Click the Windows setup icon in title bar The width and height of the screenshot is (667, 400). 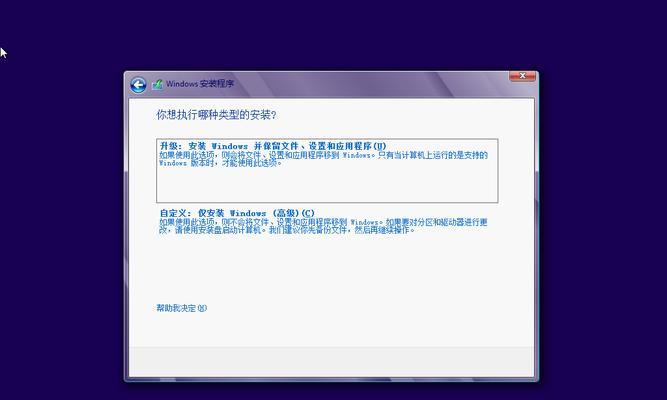[157, 84]
